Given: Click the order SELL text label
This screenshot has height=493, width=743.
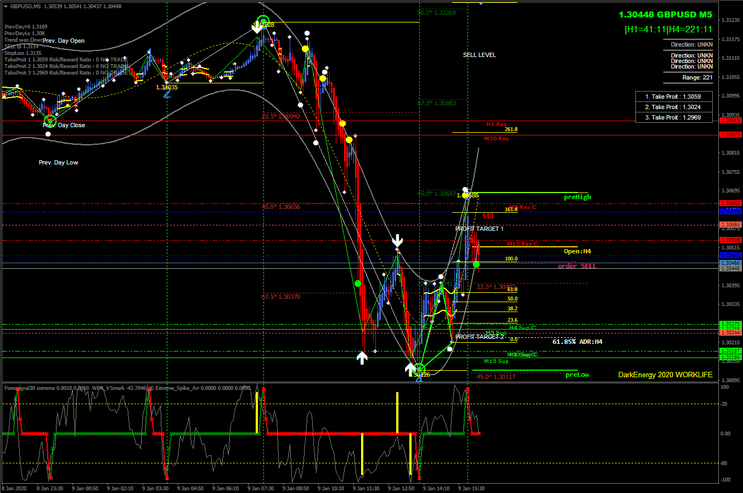Looking at the screenshot, I should click(576, 267).
